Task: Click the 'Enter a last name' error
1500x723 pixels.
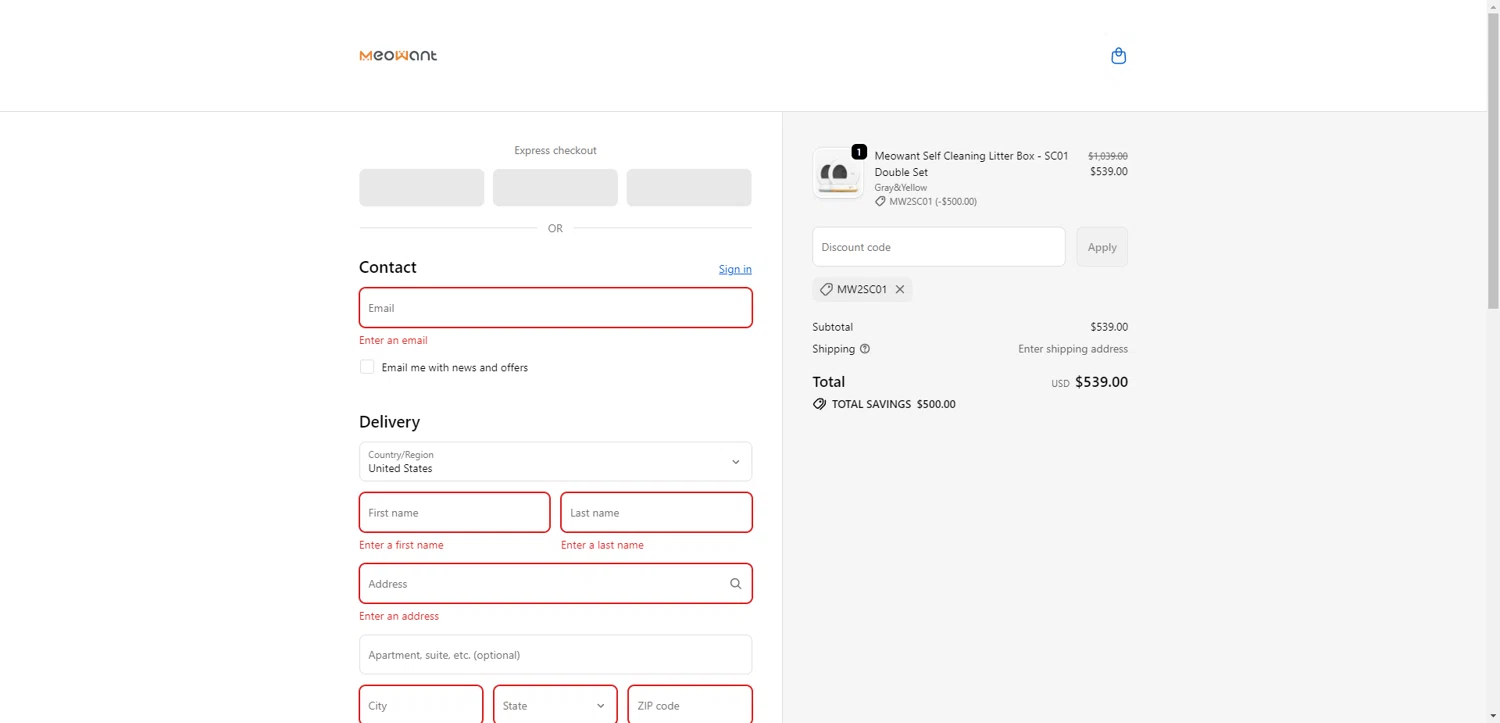Action: point(602,546)
